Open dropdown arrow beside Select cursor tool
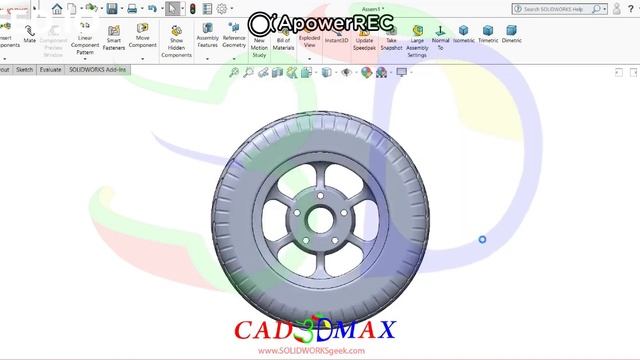Viewport: 640px width, 360px height. [x=182, y=9]
